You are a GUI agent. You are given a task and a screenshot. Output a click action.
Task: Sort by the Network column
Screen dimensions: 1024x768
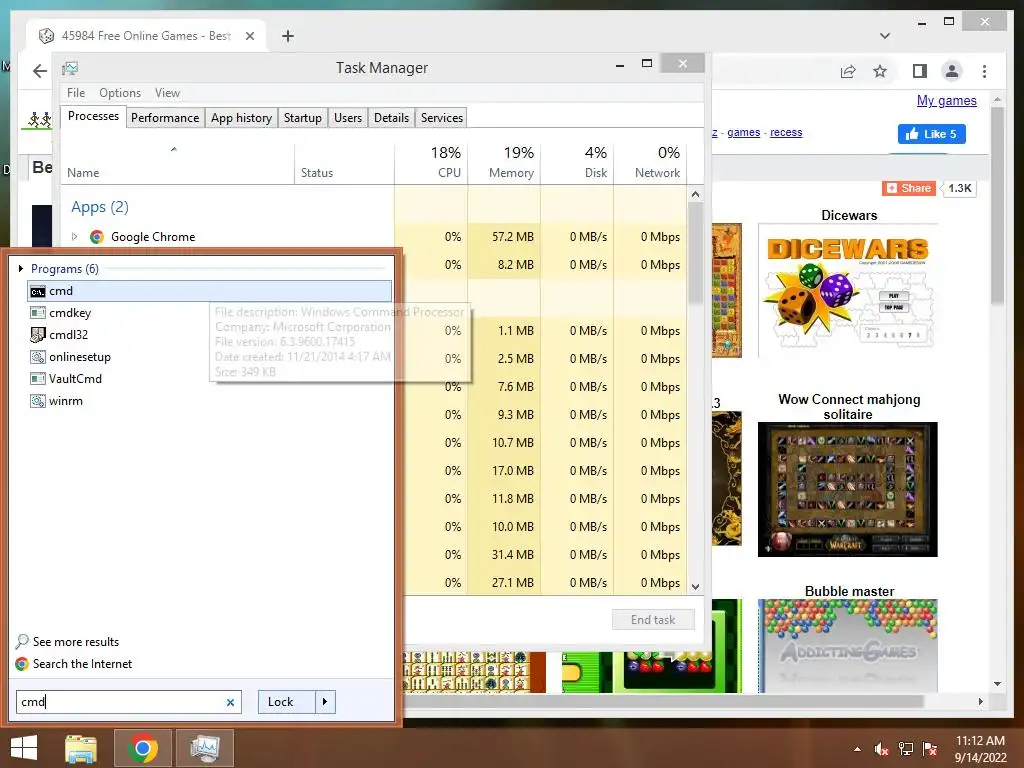point(650,163)
